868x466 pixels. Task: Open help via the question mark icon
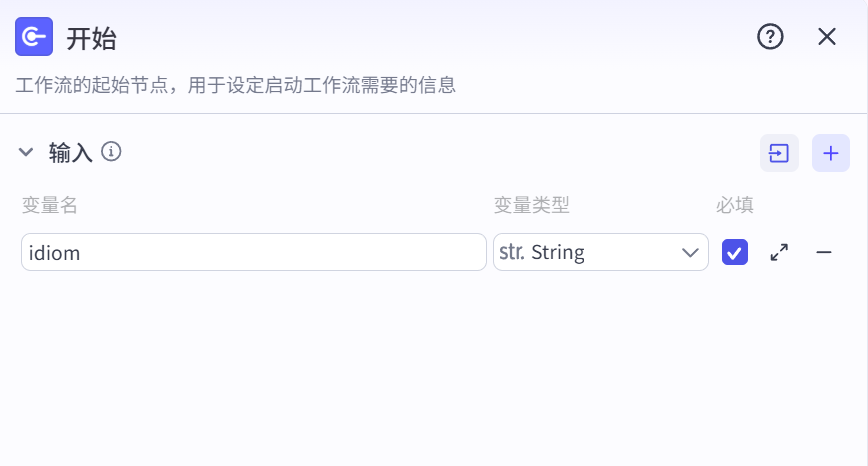click(x=770, y=37)
